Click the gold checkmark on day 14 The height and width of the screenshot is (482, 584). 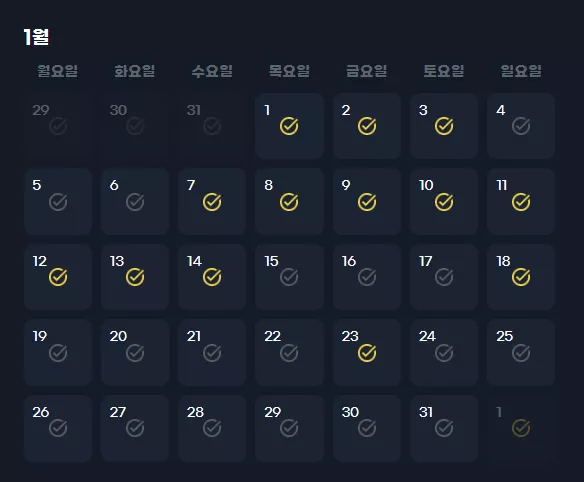(x=212, y=277)
